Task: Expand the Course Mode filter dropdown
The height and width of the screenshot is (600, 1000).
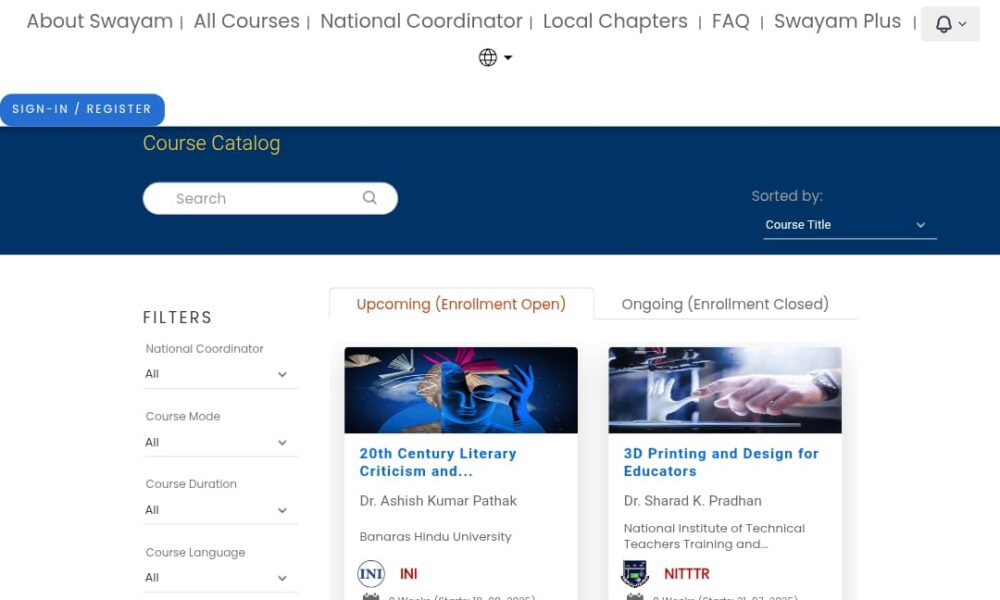Action: (x=220, y=442)
